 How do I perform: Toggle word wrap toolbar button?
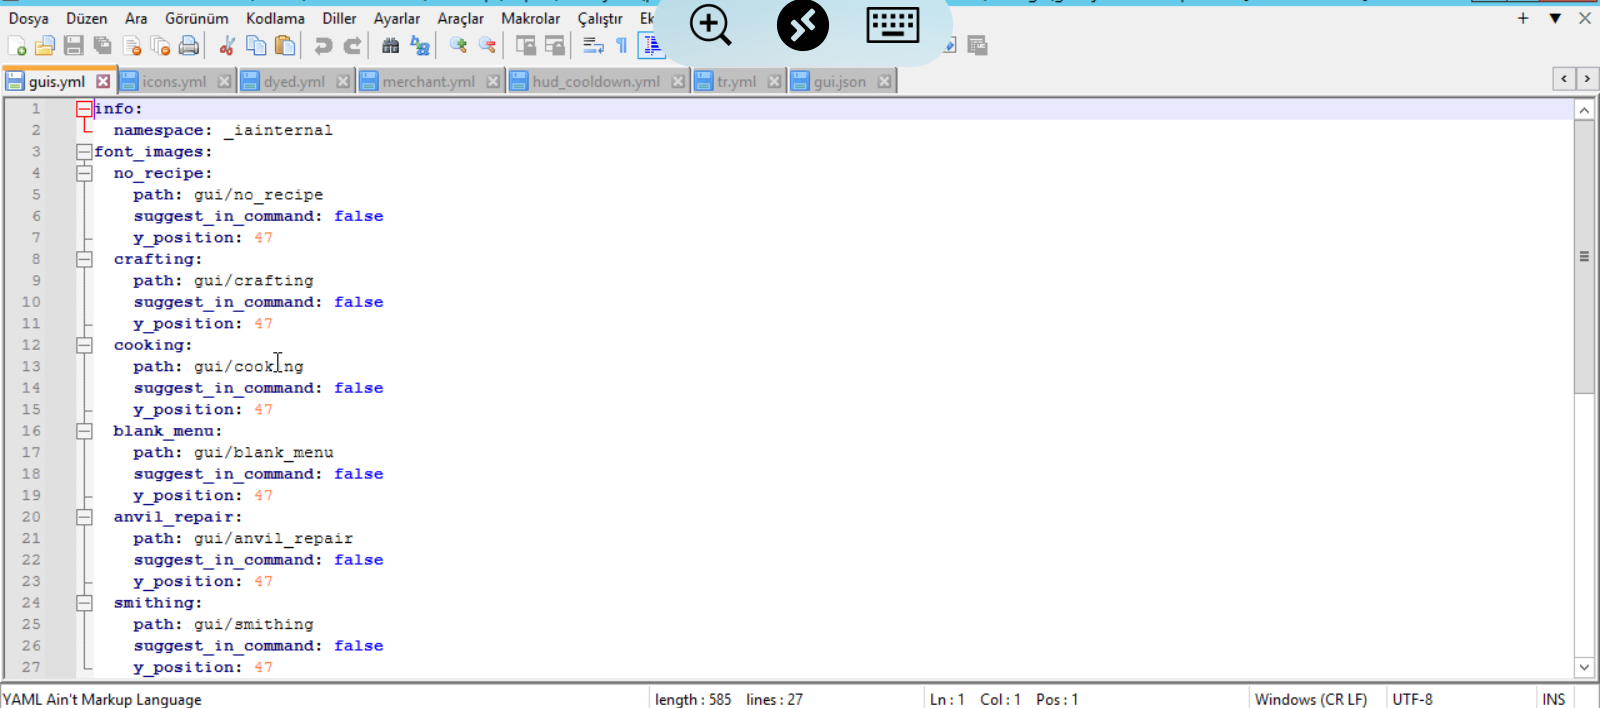593,45
